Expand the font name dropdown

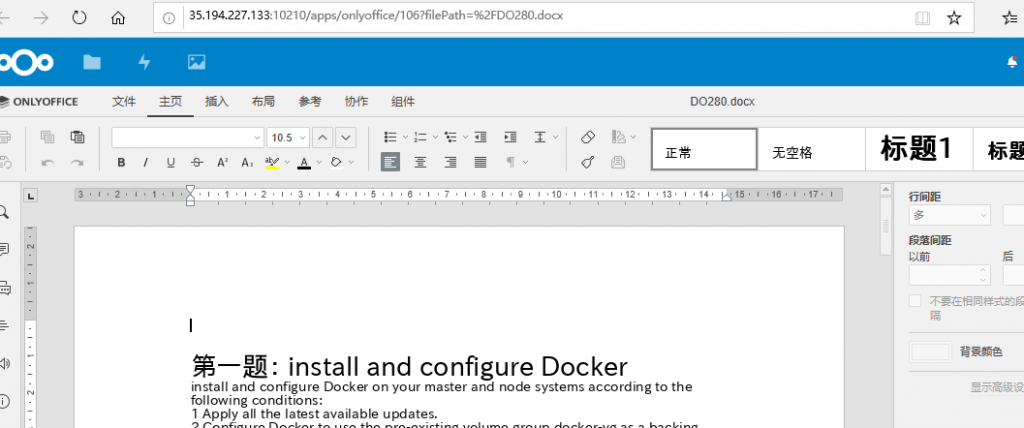(x=255, y=137)
